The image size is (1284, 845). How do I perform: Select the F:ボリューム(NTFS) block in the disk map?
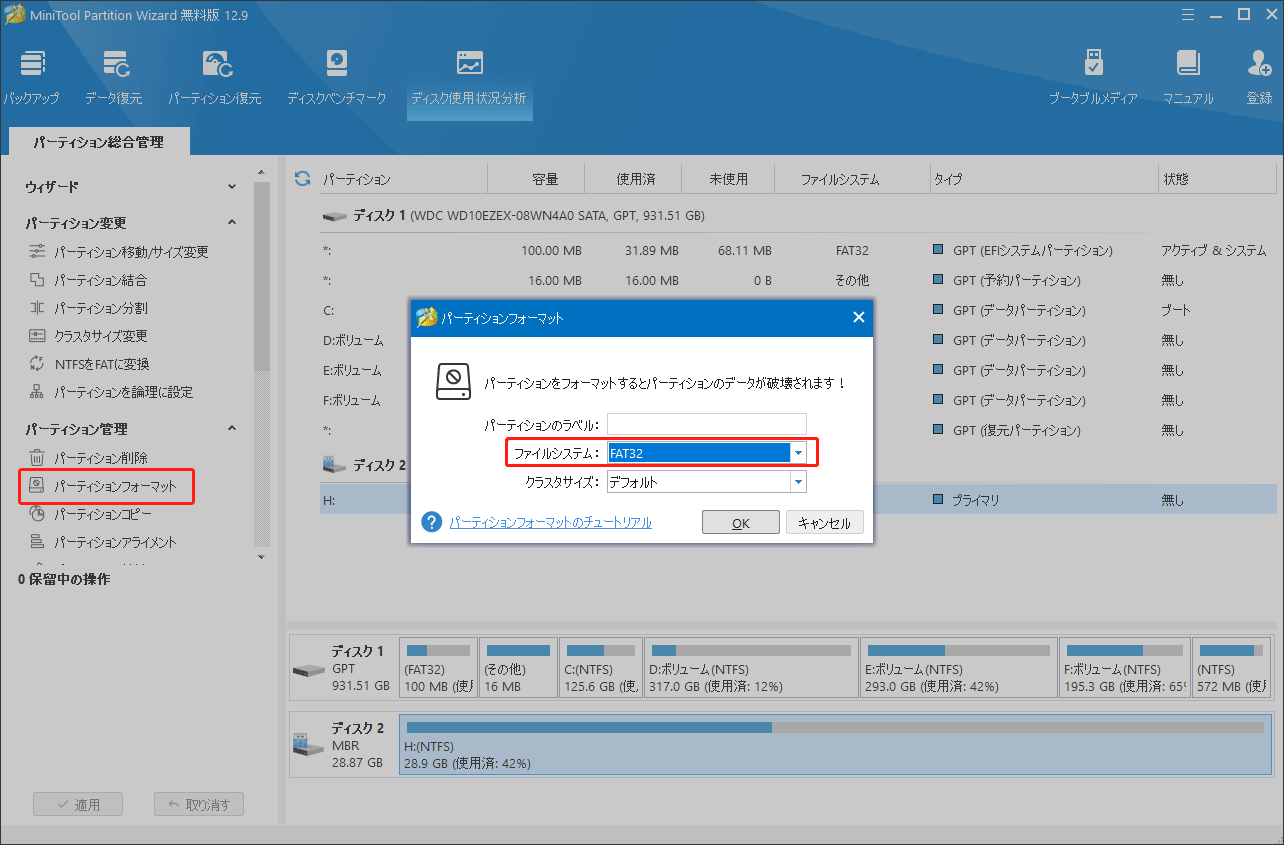pos(1125,668)
